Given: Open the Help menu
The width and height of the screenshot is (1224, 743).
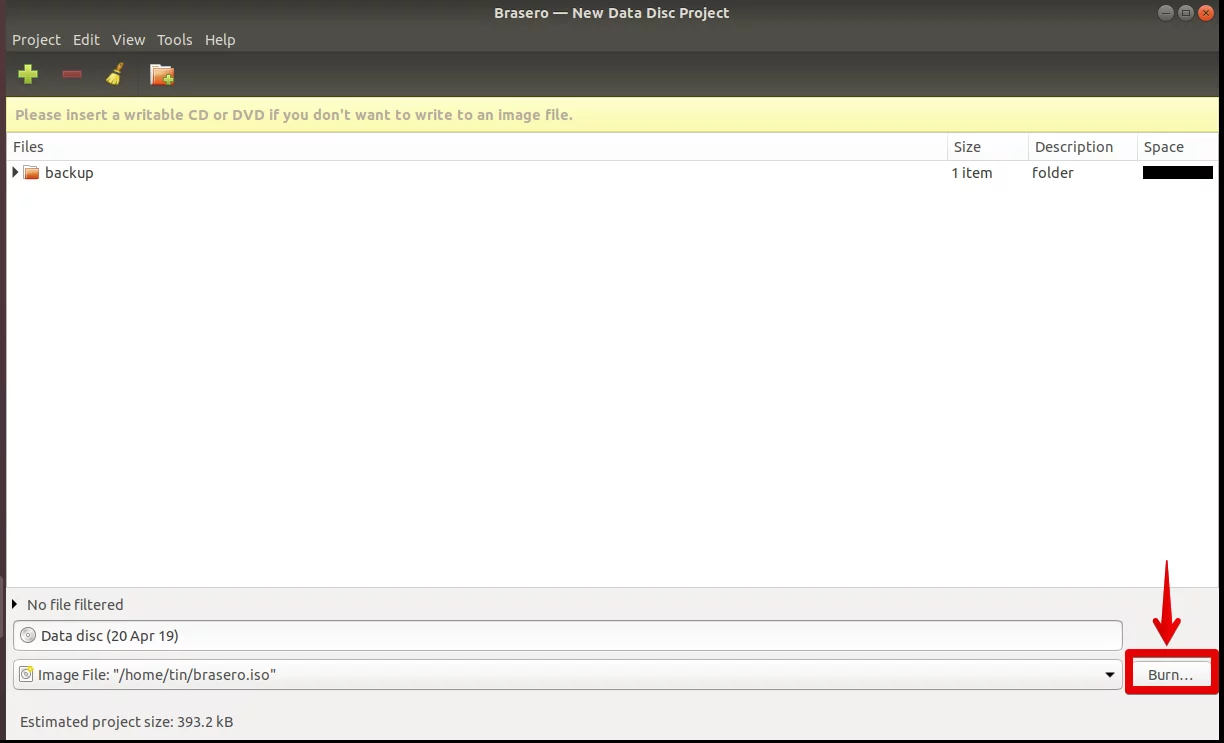Looking at the screenshot, I should [220, 40].
